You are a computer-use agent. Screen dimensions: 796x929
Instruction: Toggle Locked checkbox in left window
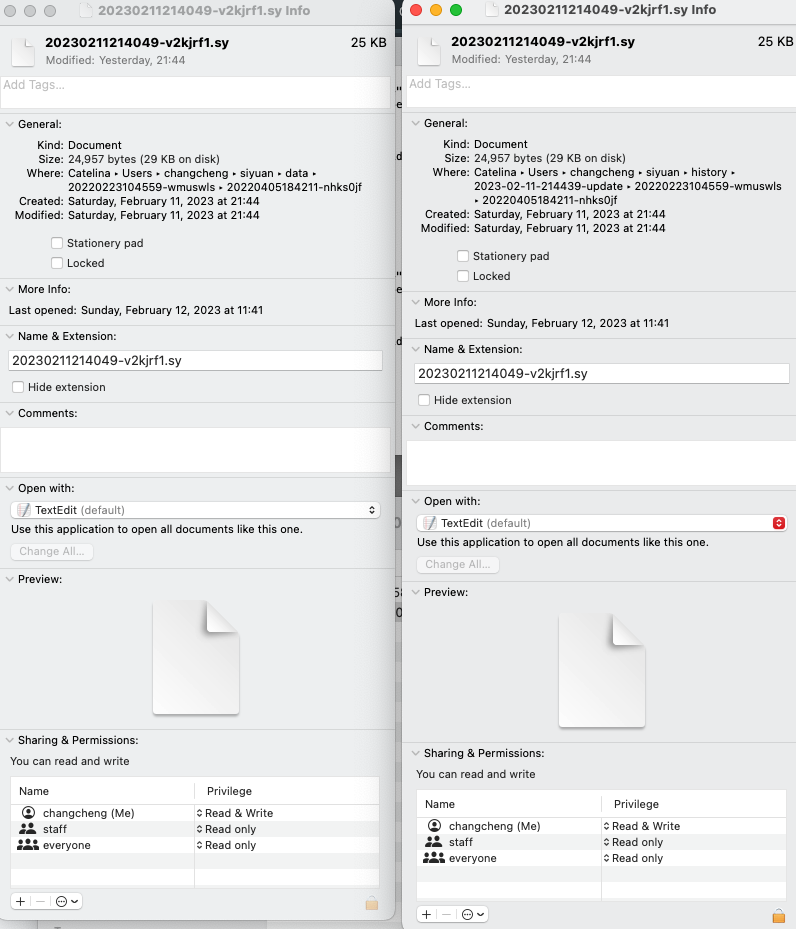click(x=57, y=263)
